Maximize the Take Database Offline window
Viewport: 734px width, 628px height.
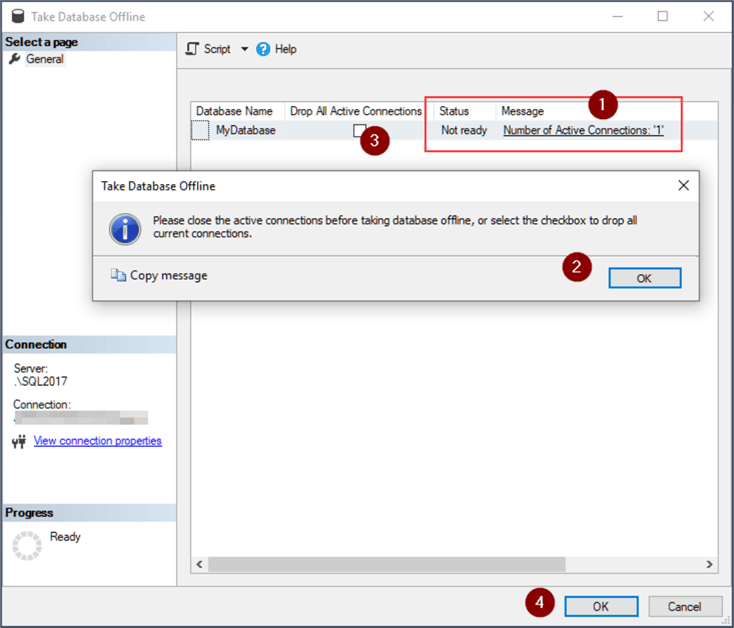pyautogui.click(x=662, y=16)
